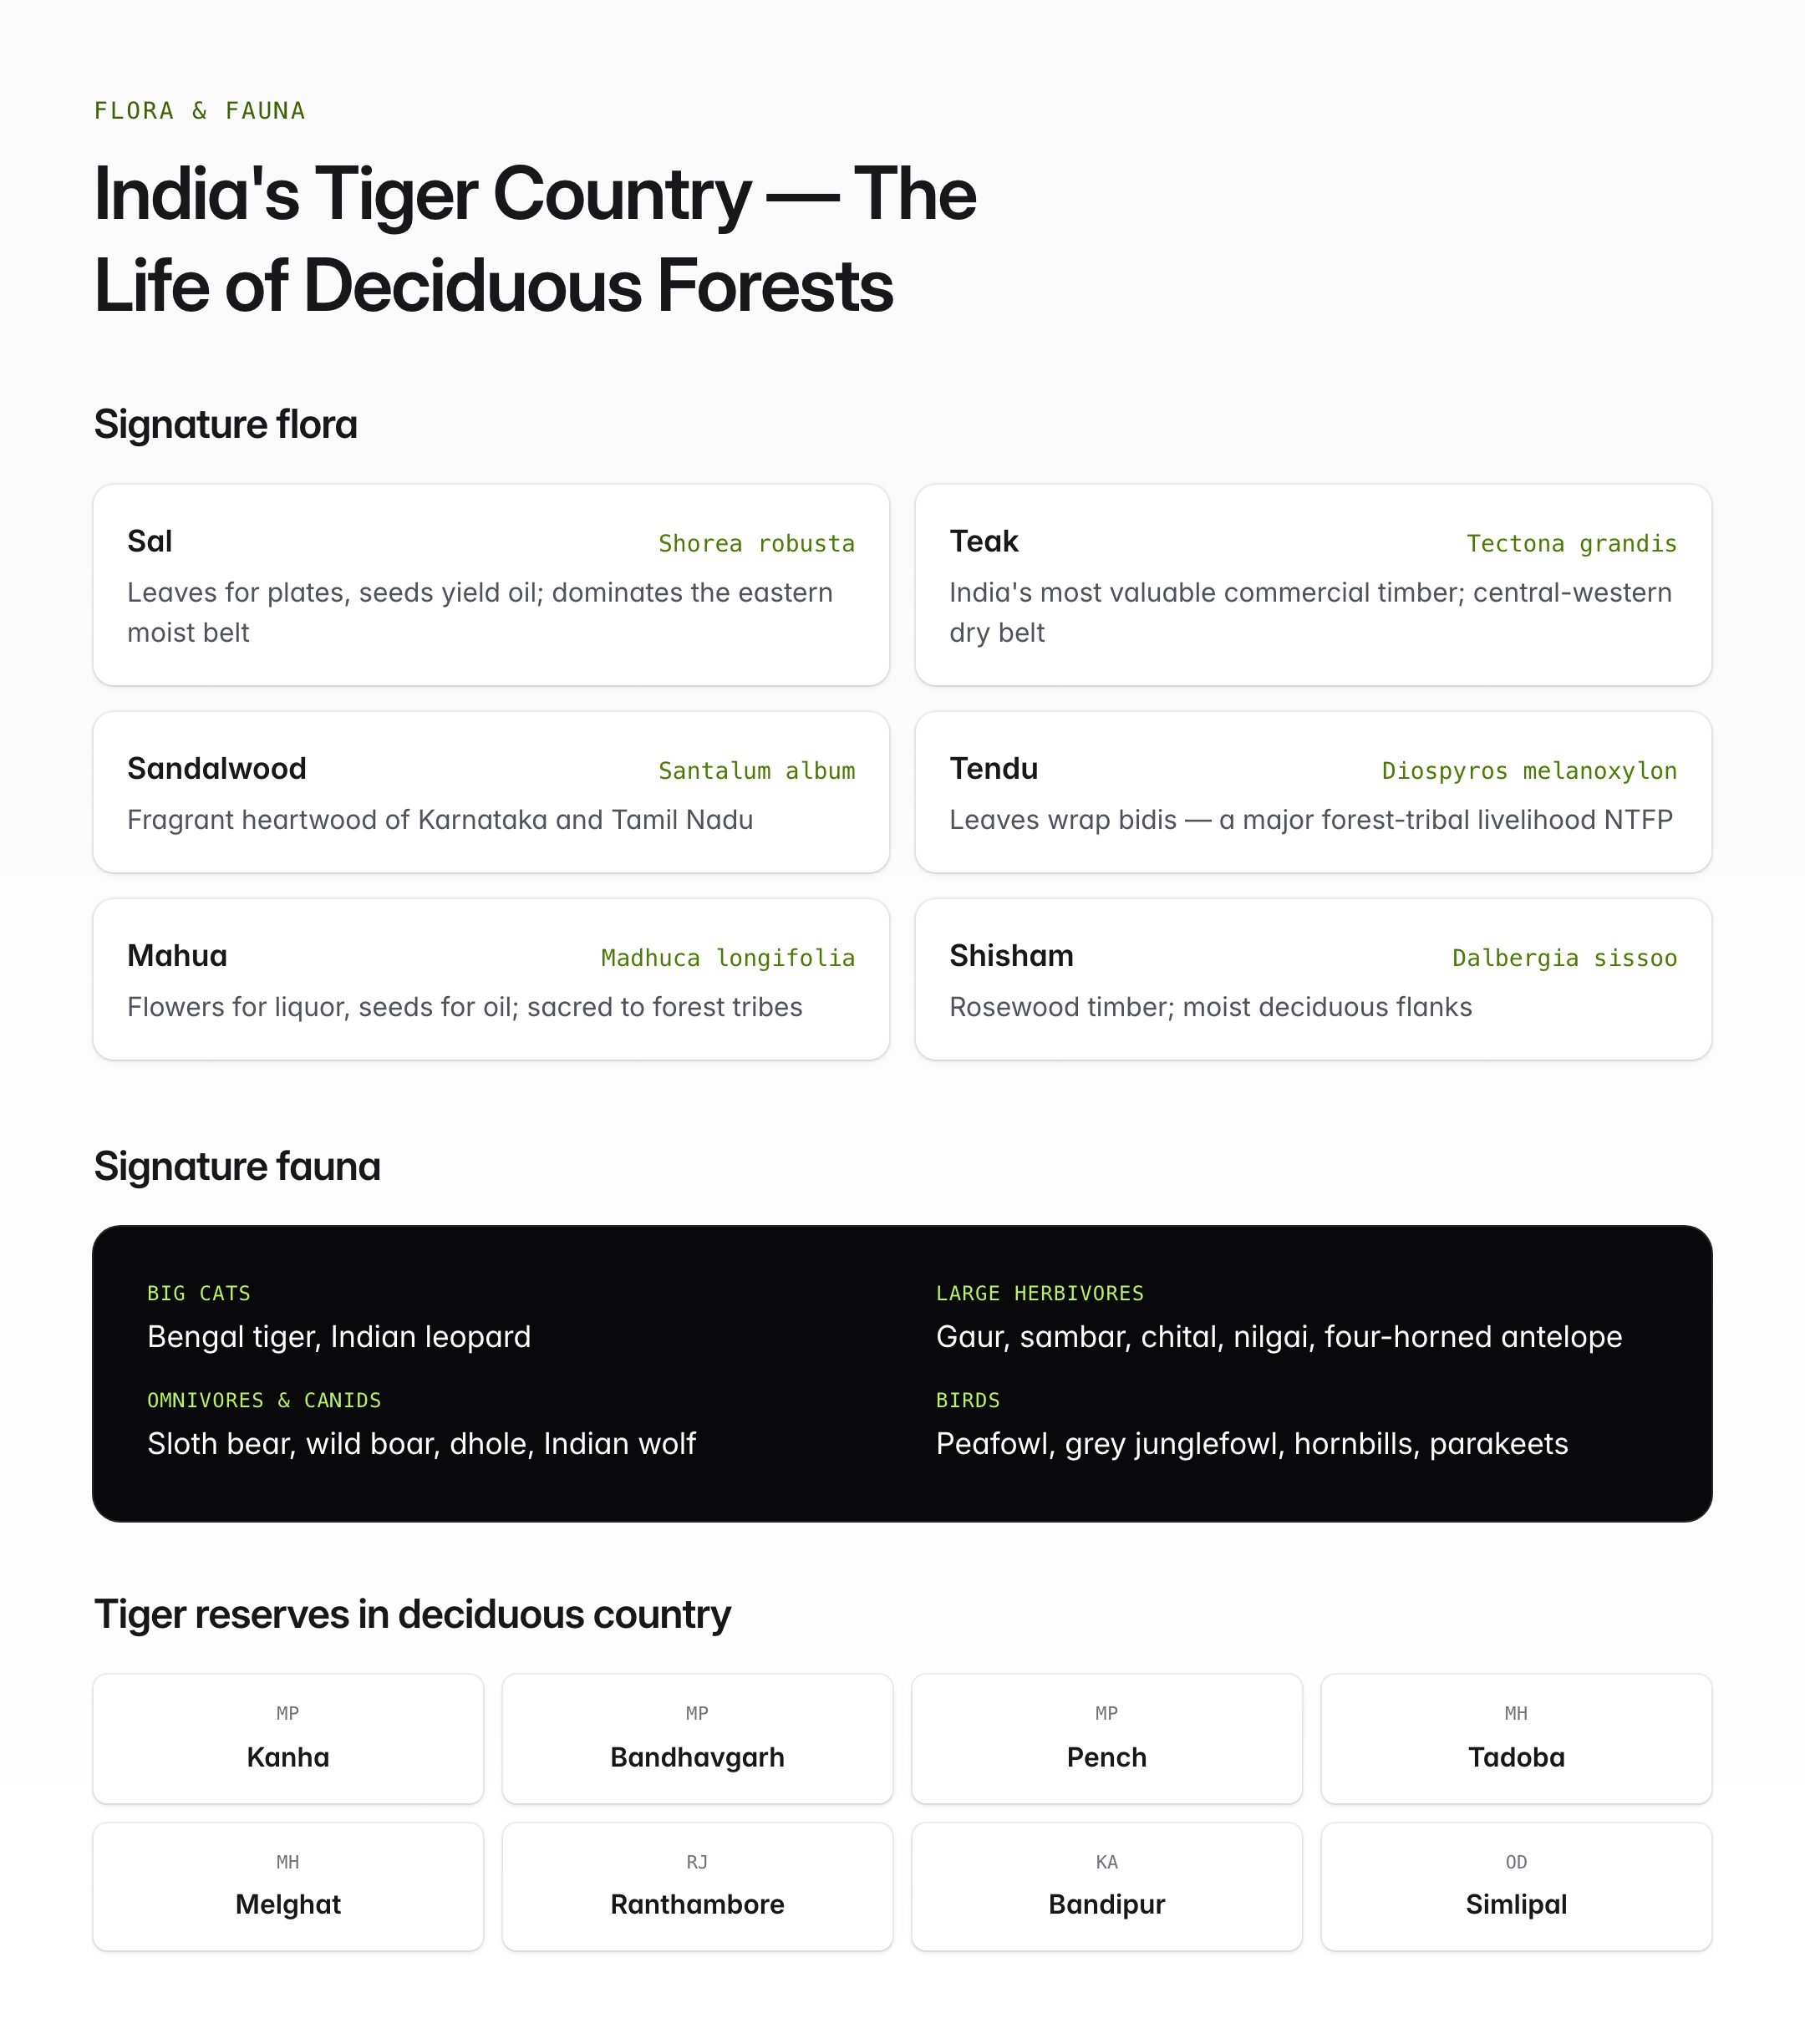Click the Melghat reserve tile
Image resolution: width=1805 pixels, height=2044 pixels.
pos(288,1887)
